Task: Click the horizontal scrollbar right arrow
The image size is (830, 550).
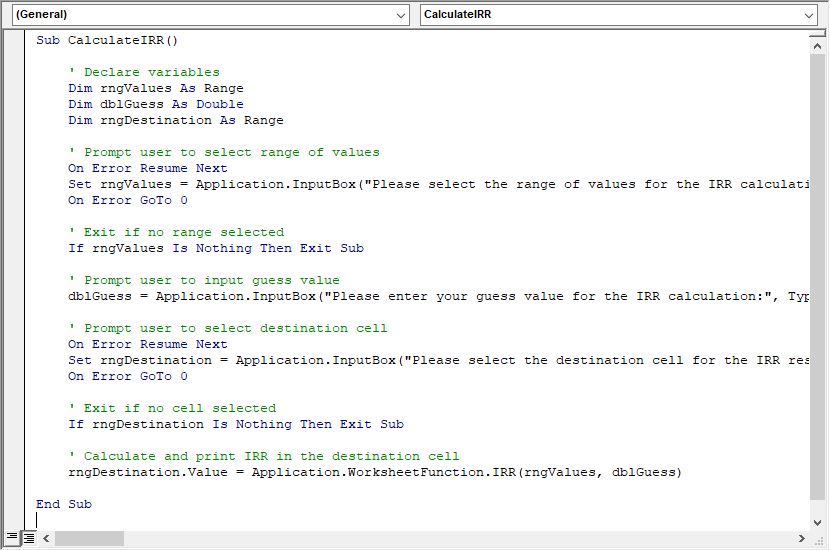Action: [x=801, y=538]
